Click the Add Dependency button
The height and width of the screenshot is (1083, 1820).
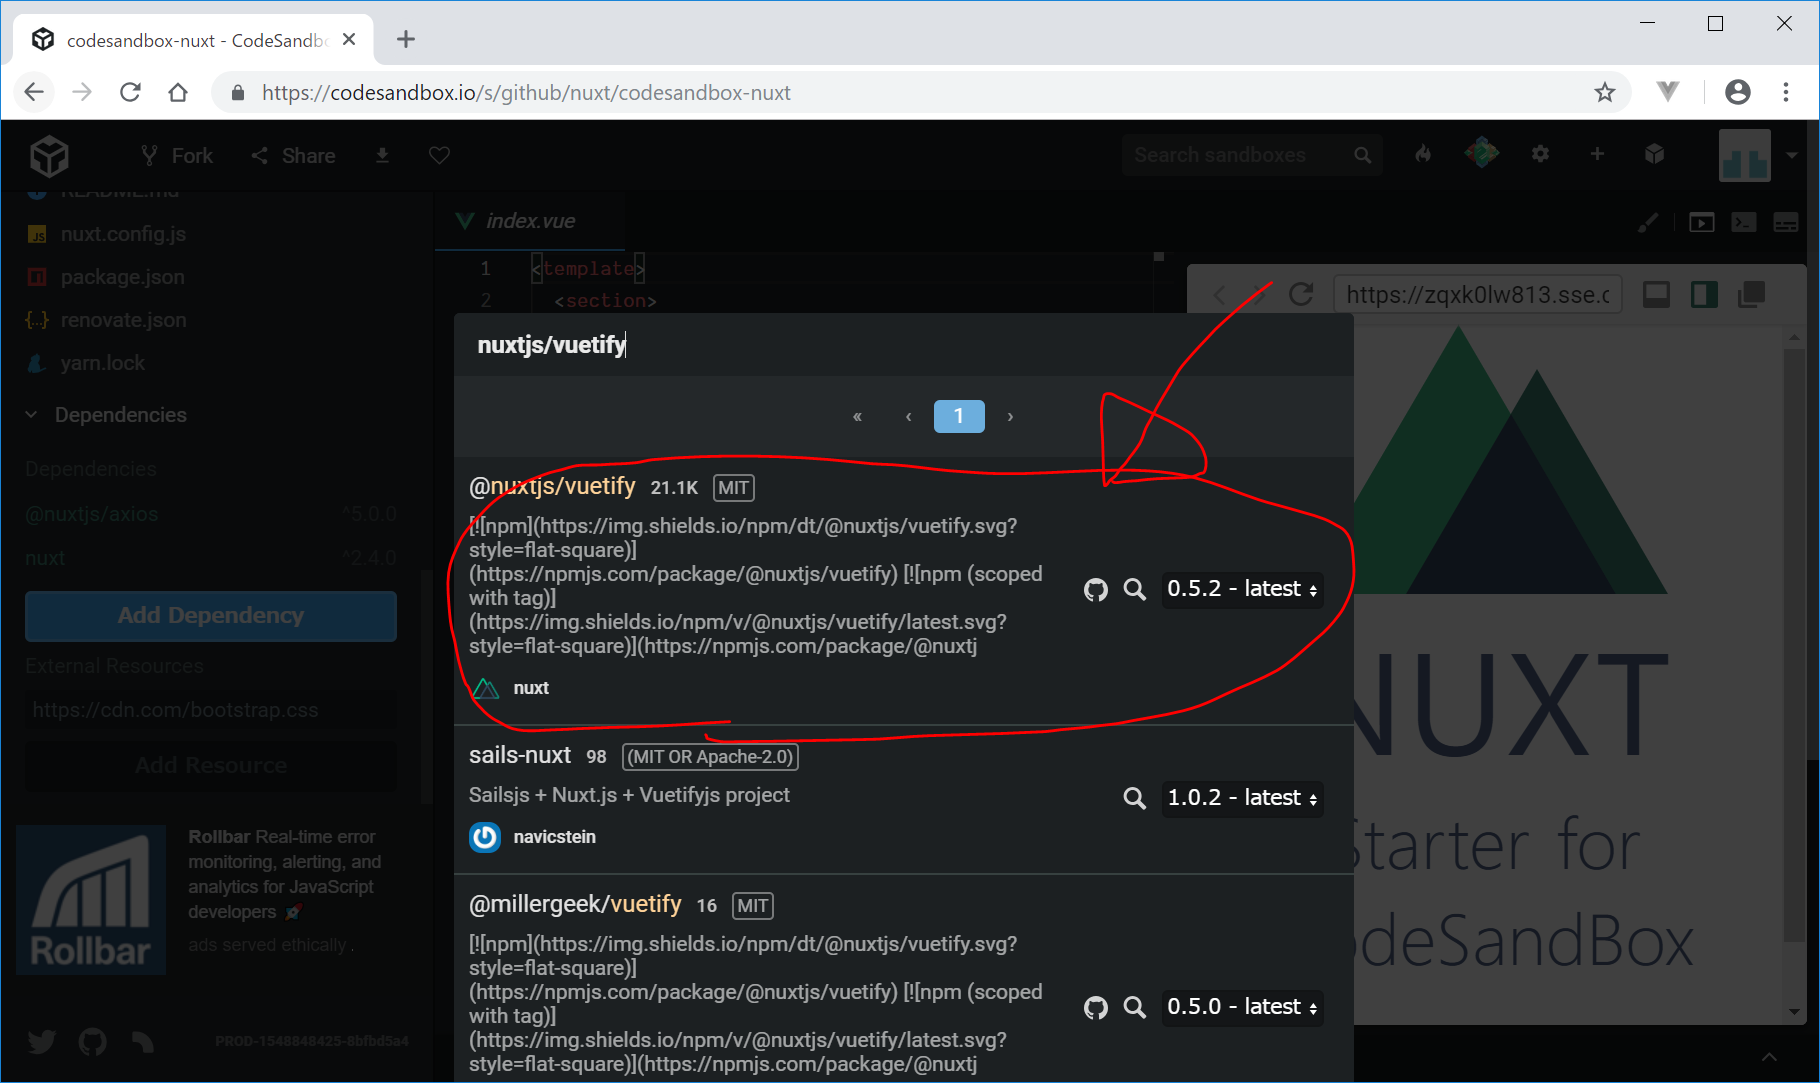211,616
